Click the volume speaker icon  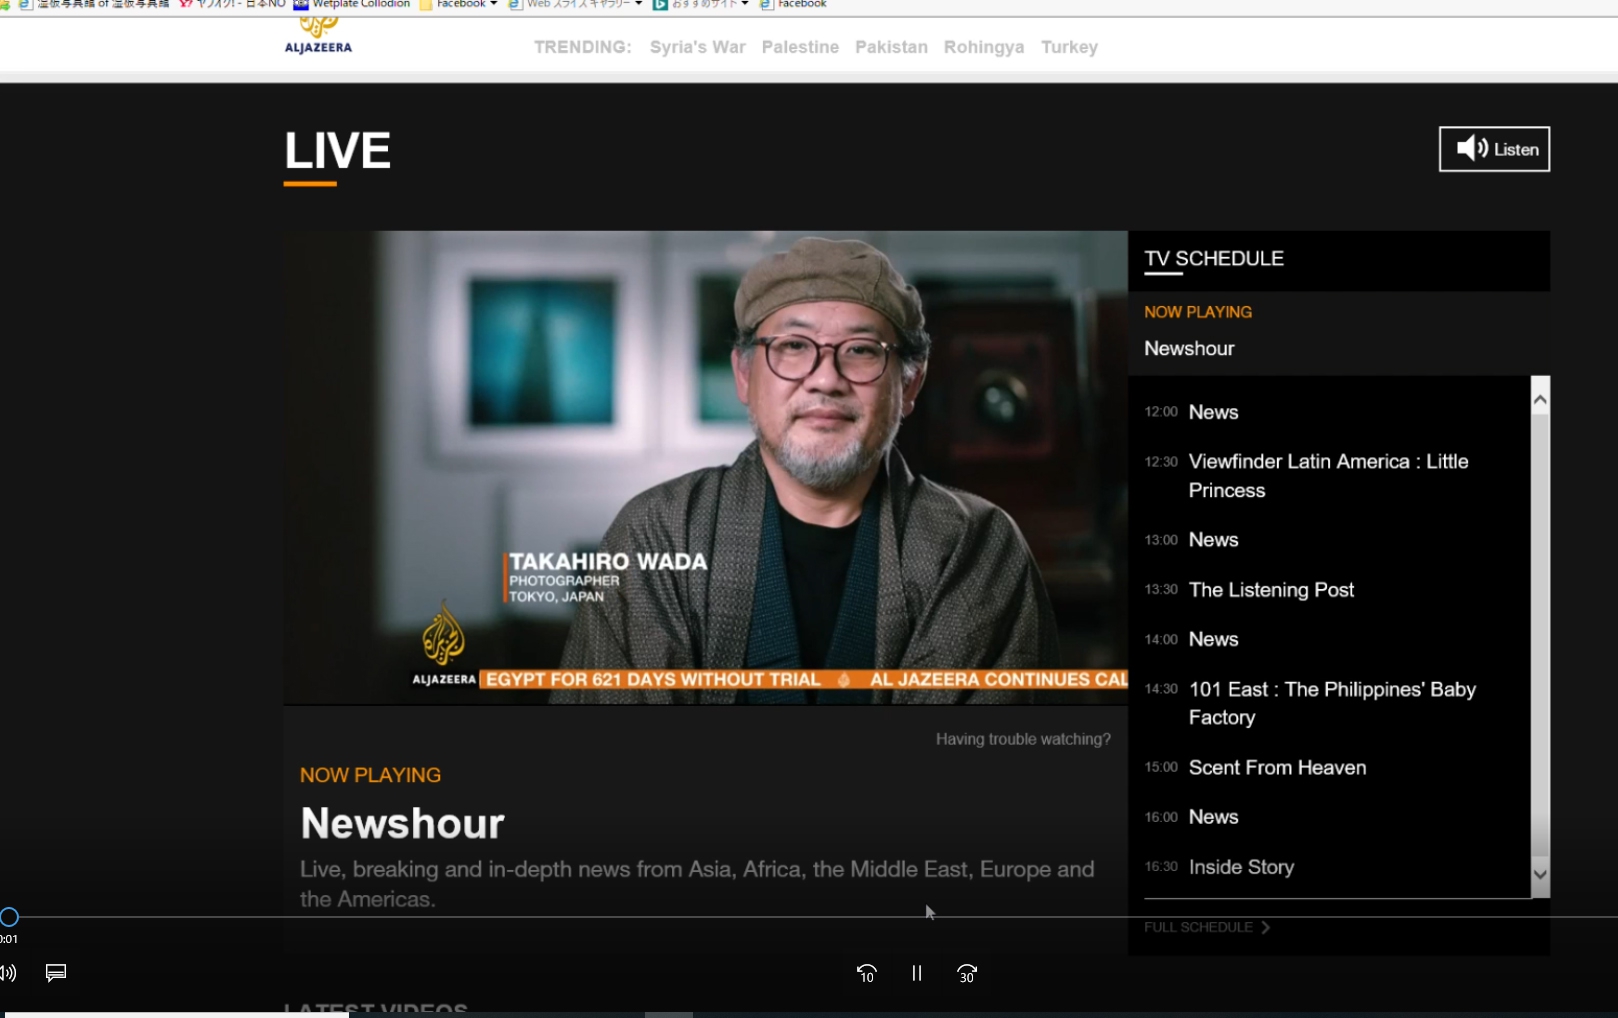click(x=9, y=972)
